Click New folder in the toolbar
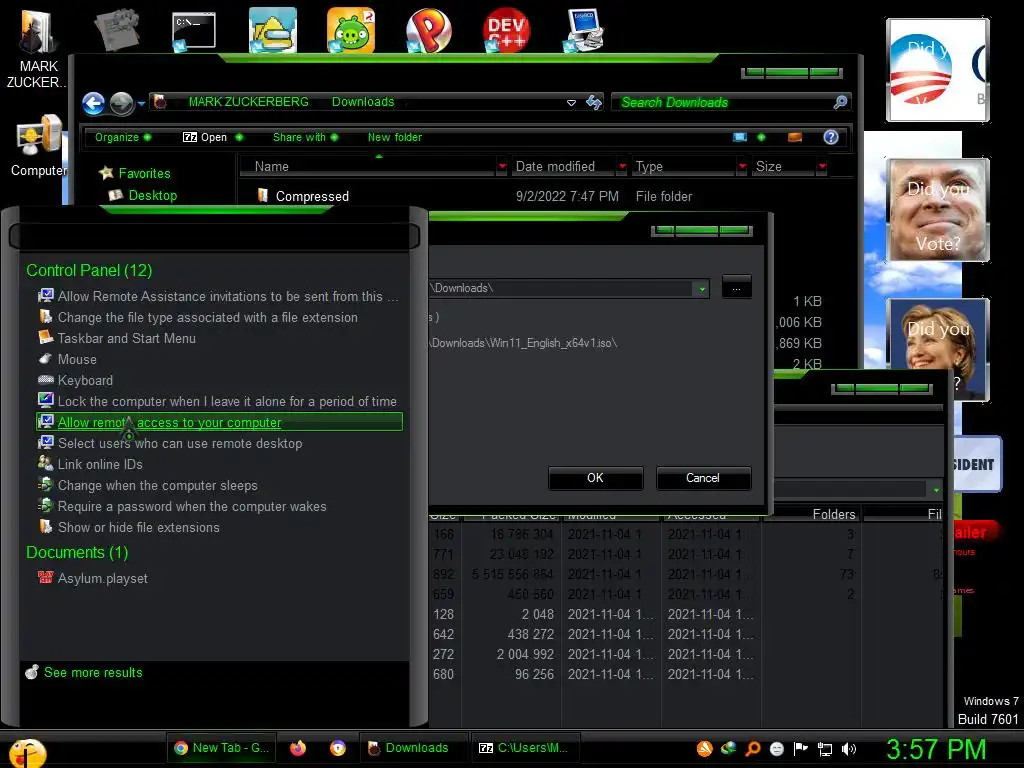The image size is (1024, 768). 394,137
